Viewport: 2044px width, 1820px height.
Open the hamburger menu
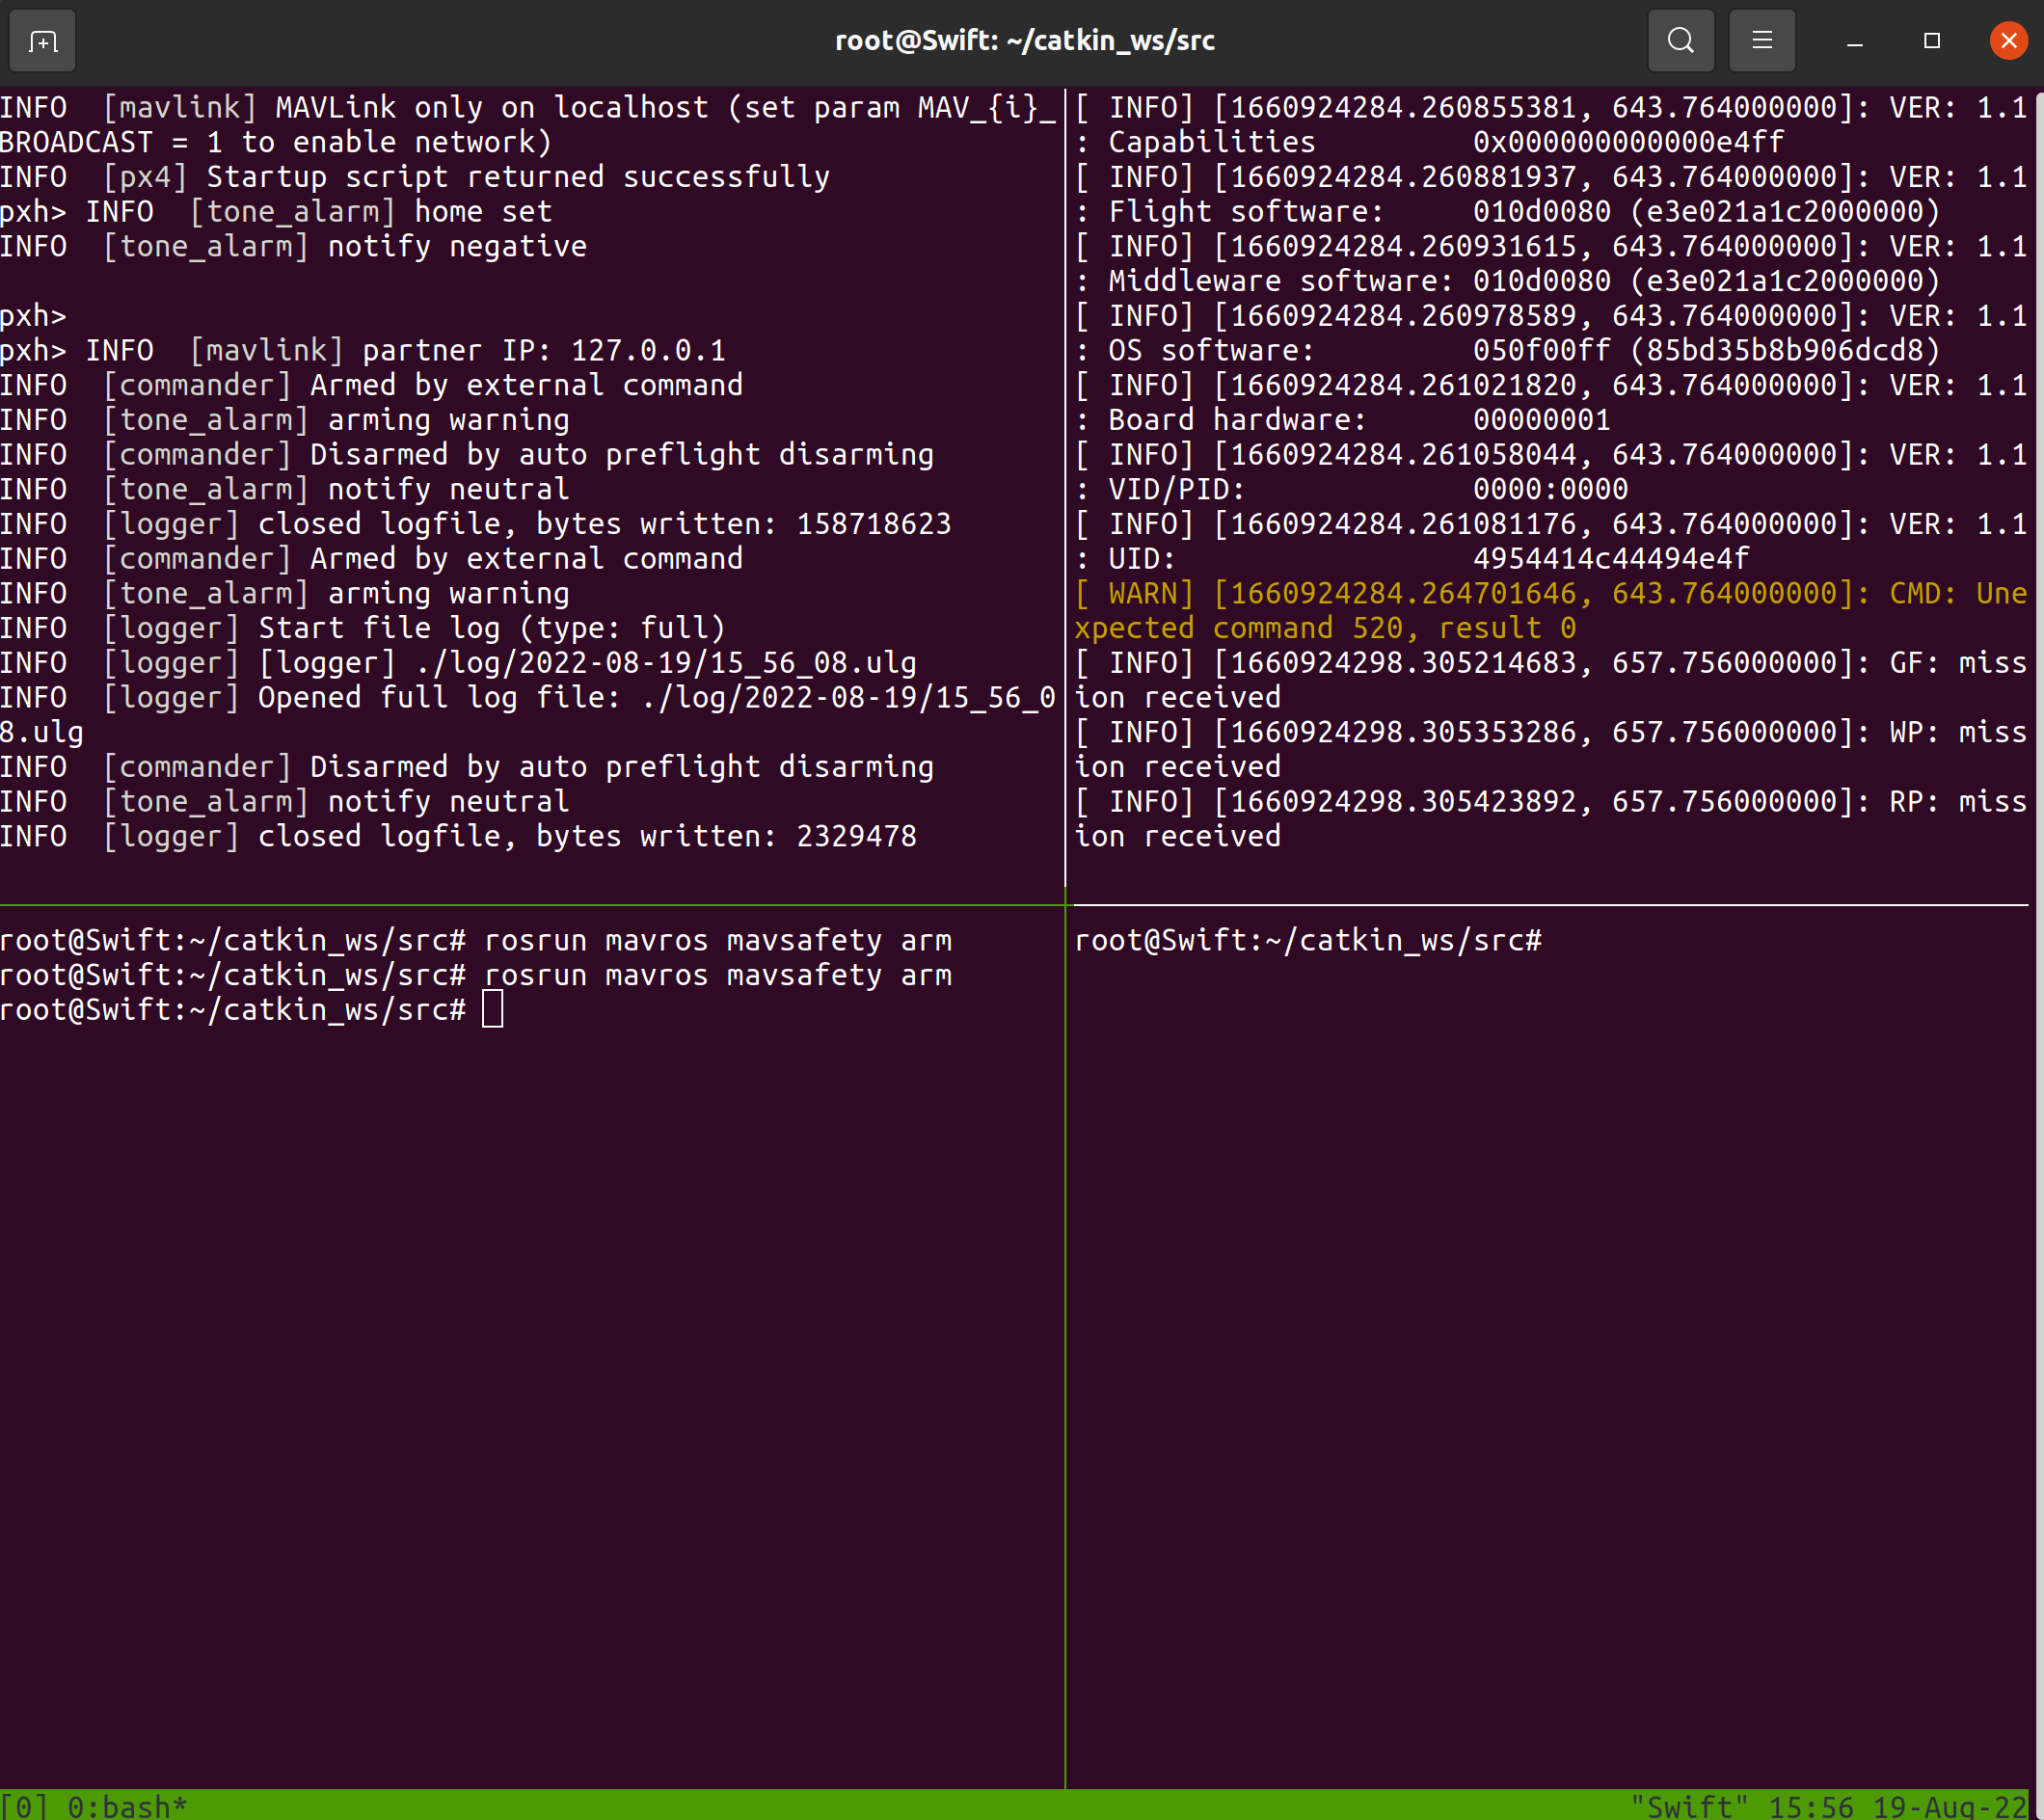[1761, 41]
